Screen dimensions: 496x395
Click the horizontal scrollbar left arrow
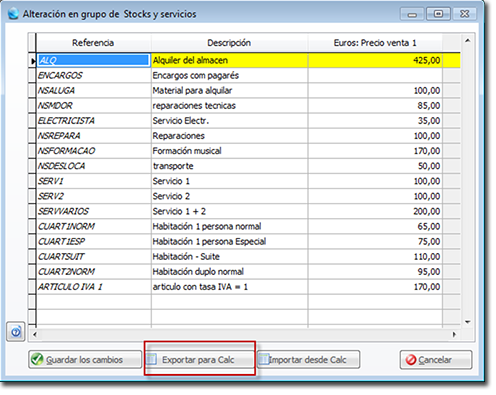35,334
